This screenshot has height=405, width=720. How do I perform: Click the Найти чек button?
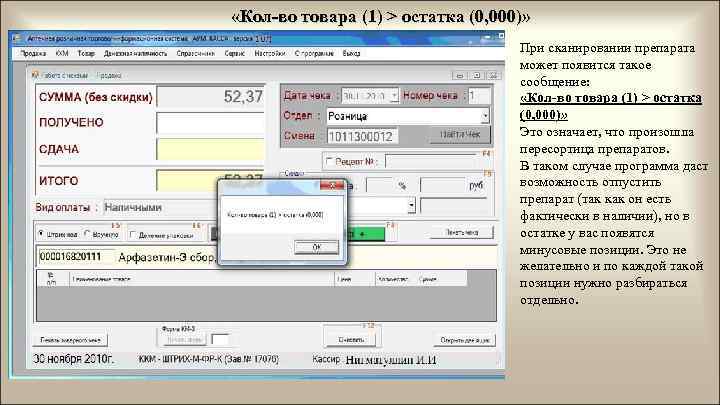tap(460, 135)
